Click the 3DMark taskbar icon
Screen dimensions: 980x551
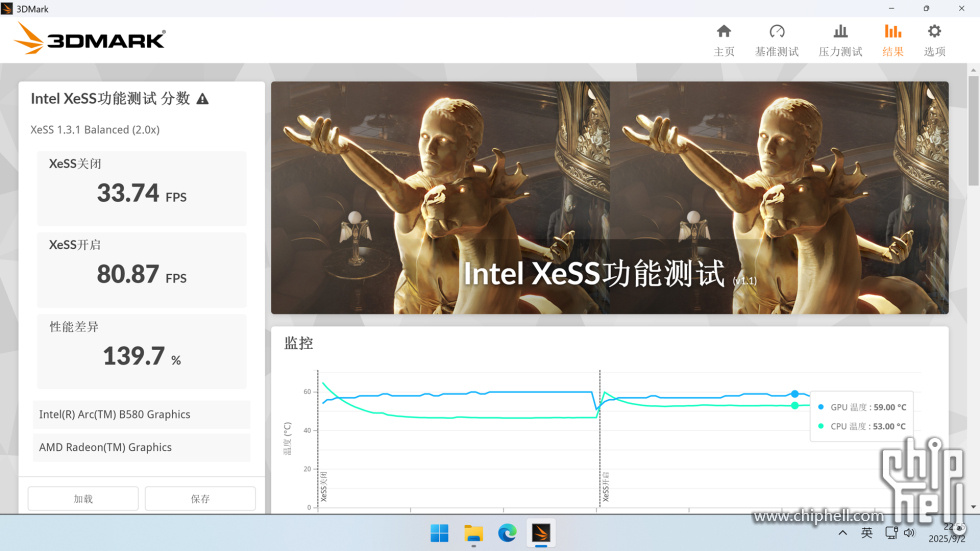(x=541, y=533)
